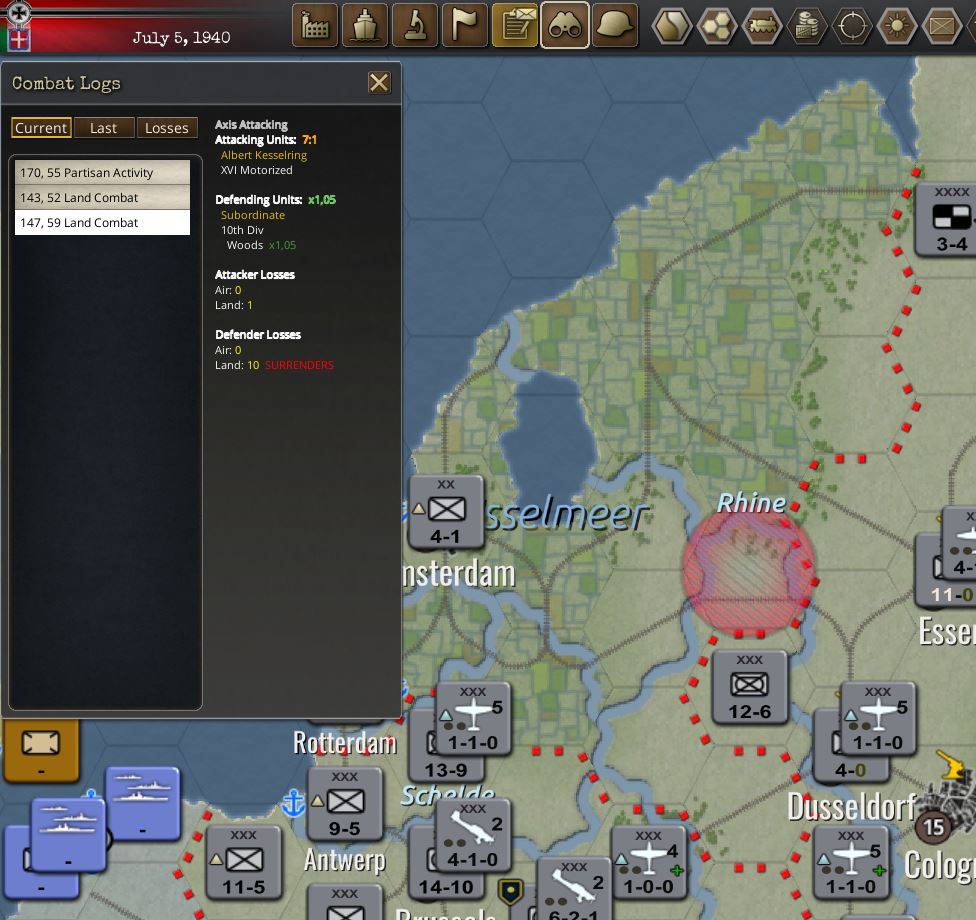This screenshot has width=976, height=920.
Task: Click the national flag emblem top left
Action: tap(19, 39)
